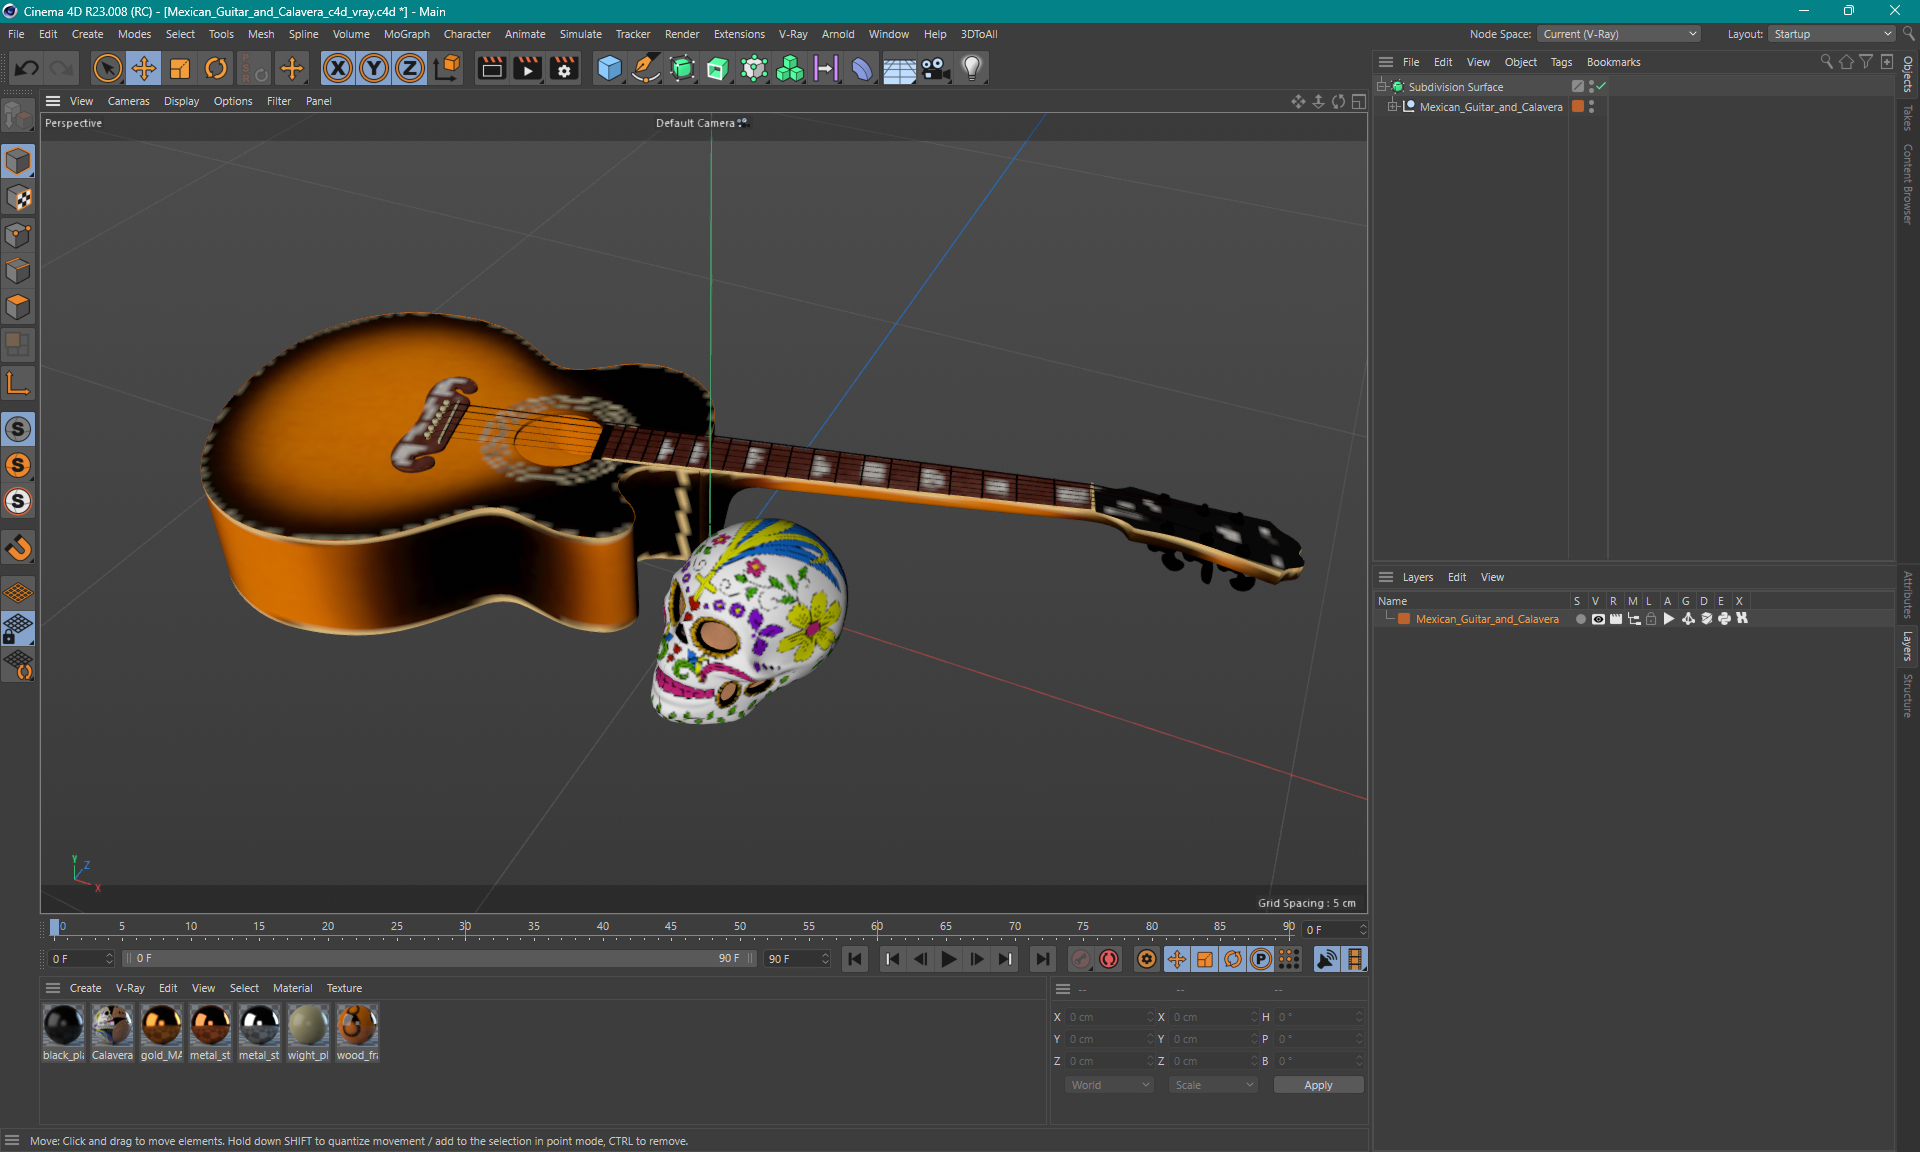Select the Live Selection tool
This screenshot has width=1920, height=1152.
107,68
